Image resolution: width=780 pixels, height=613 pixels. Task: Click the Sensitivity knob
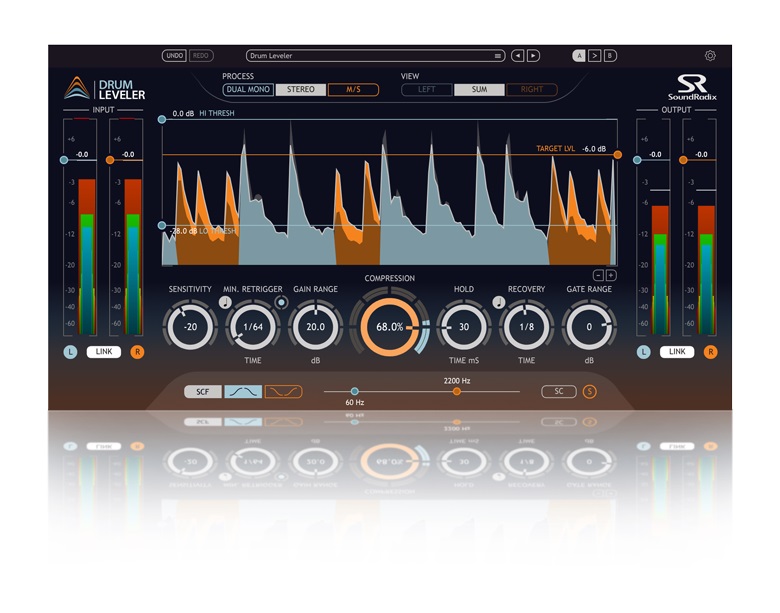point(190,327)
